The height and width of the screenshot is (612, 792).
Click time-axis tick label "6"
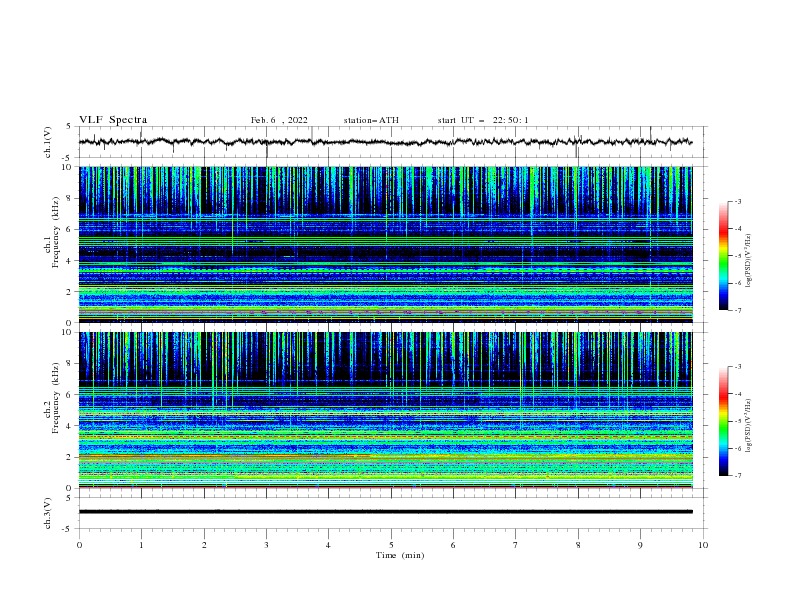pos(453,545)
